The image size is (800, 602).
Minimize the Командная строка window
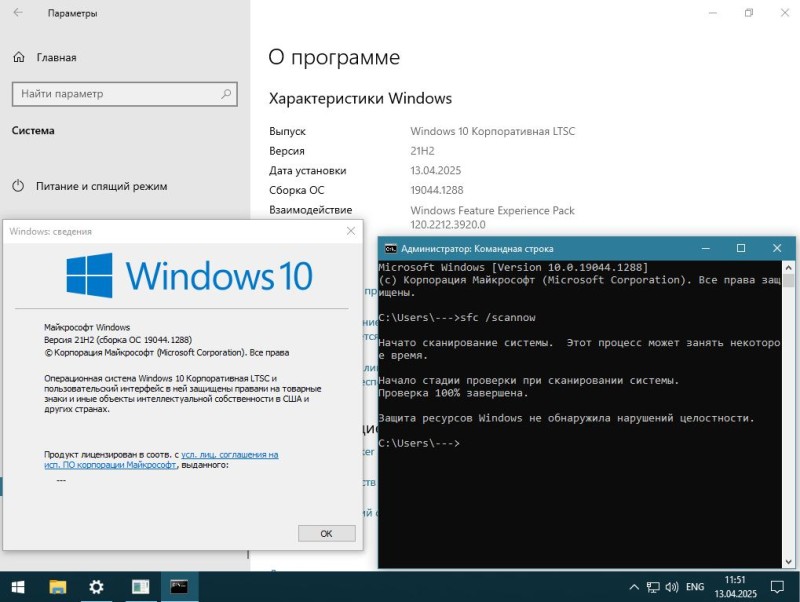point(706,248)
